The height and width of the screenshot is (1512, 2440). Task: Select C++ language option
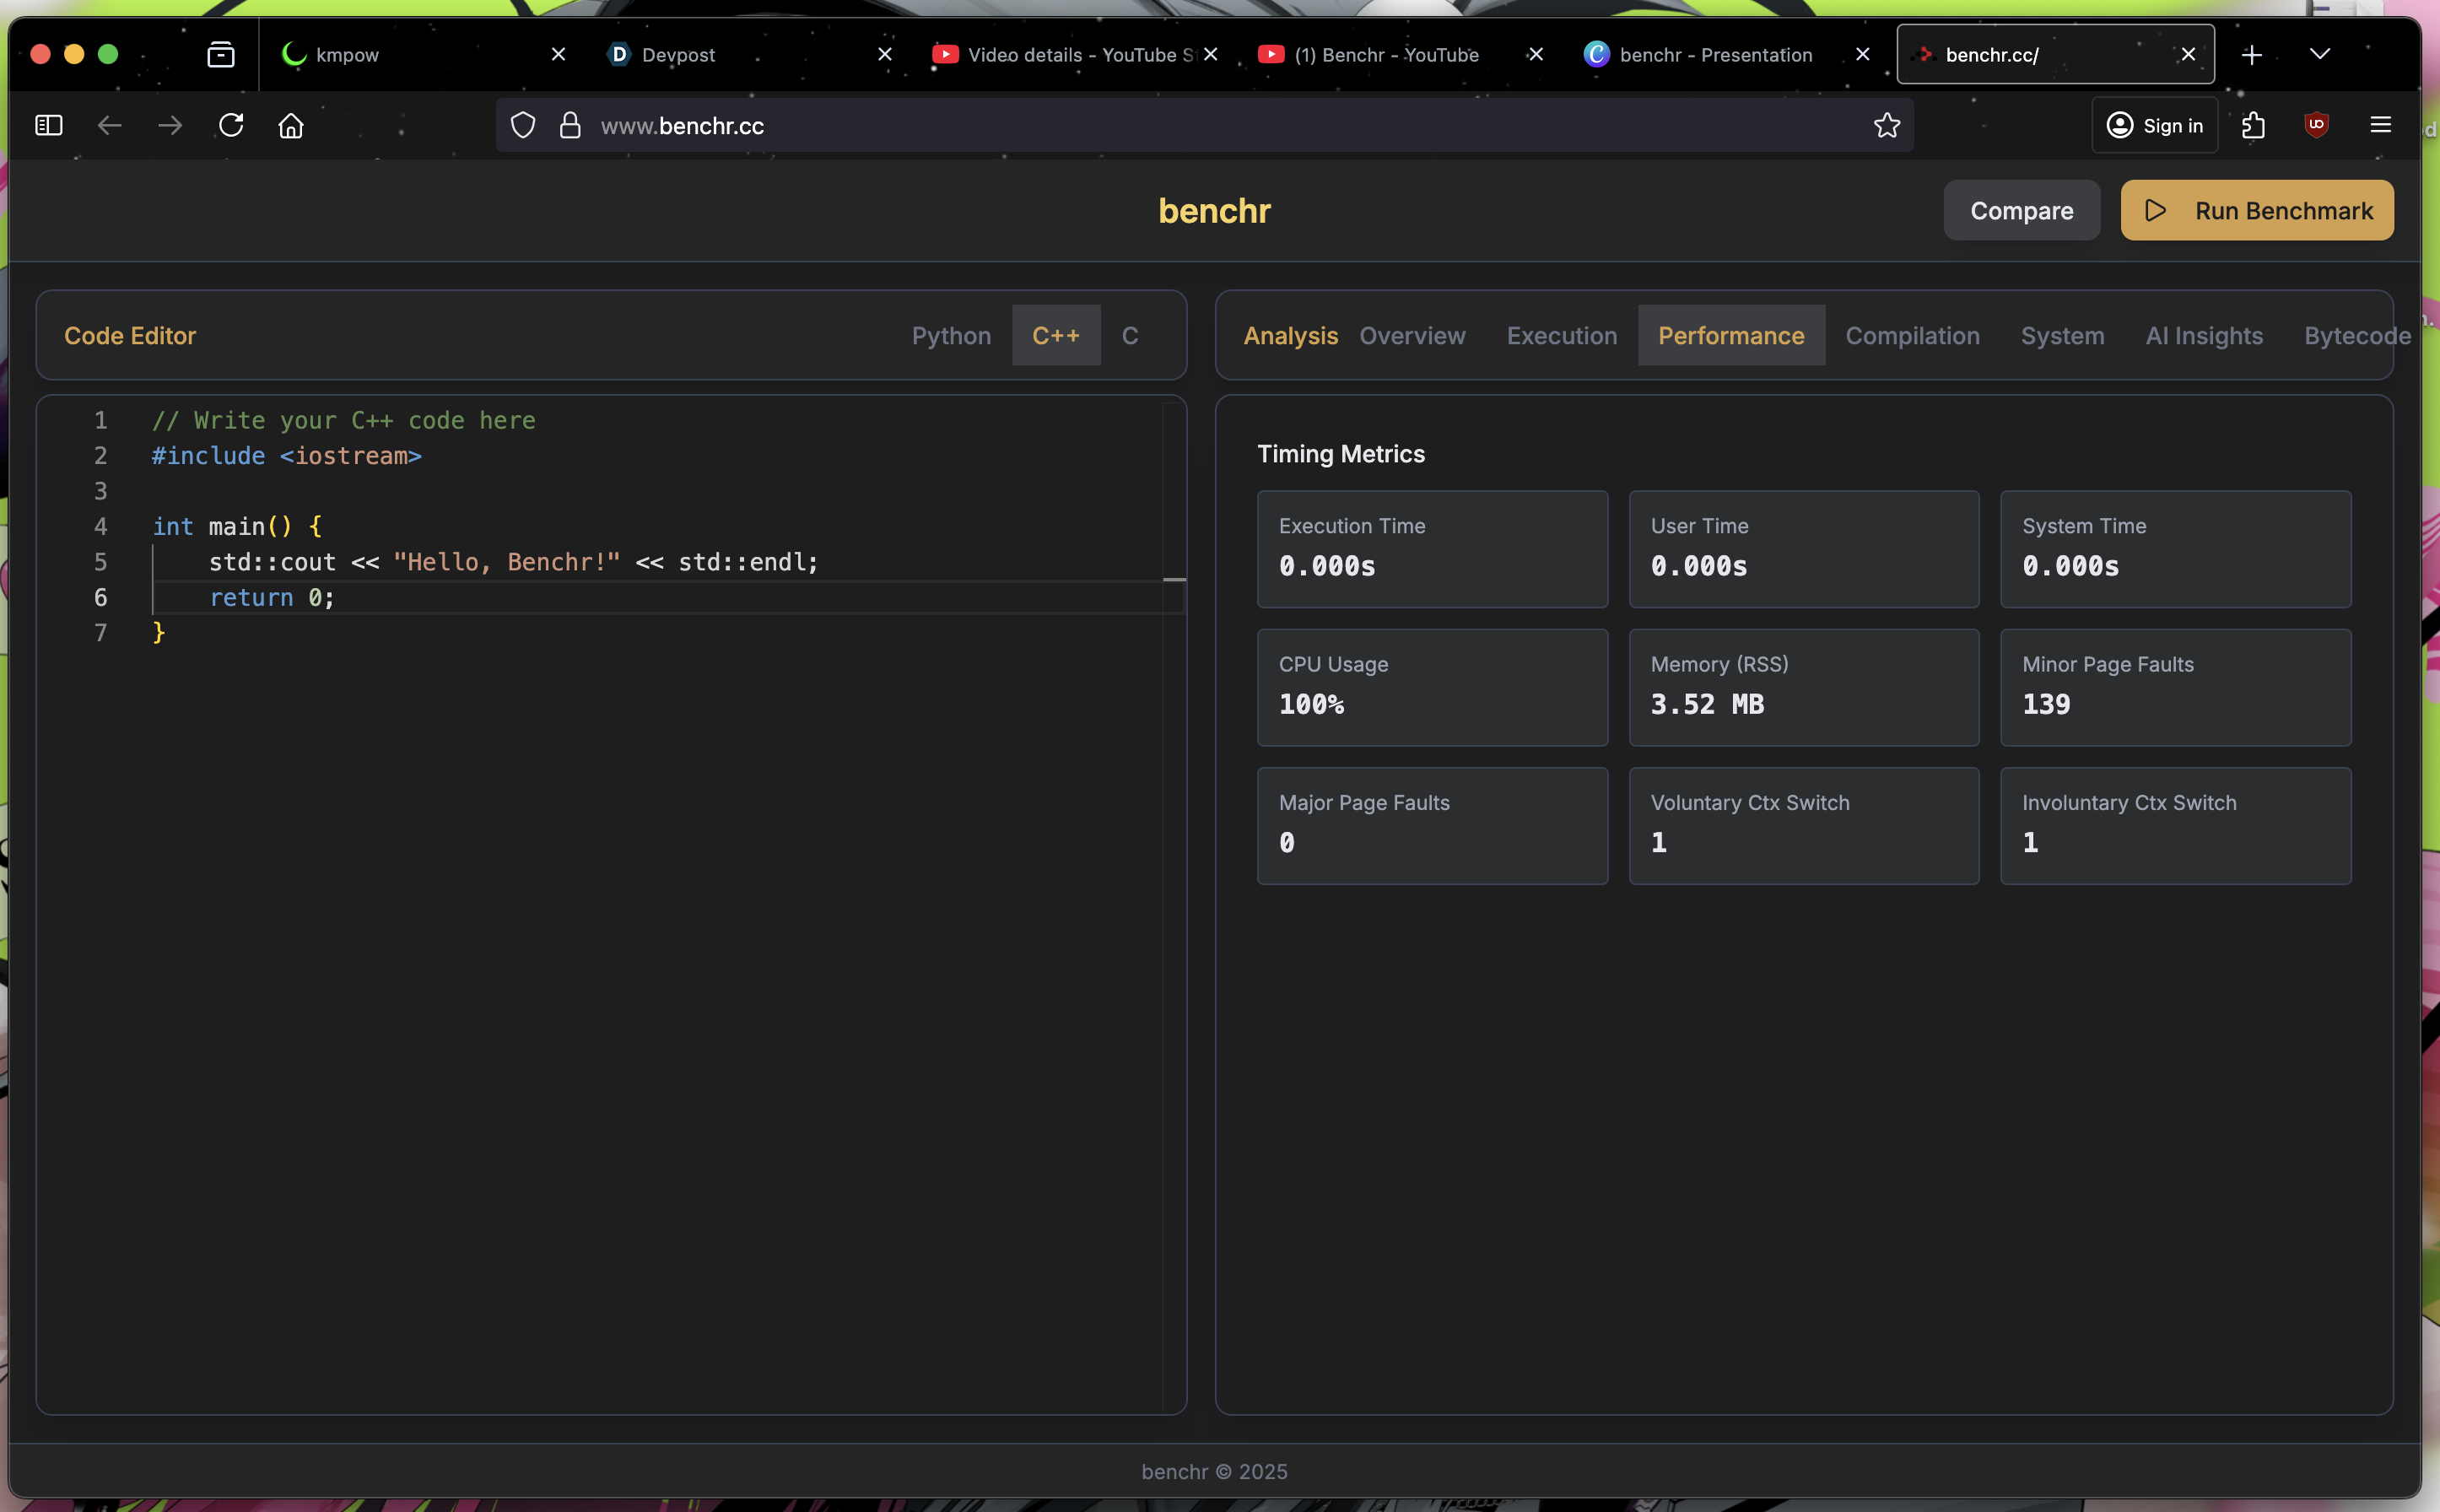coord(1055,336)
